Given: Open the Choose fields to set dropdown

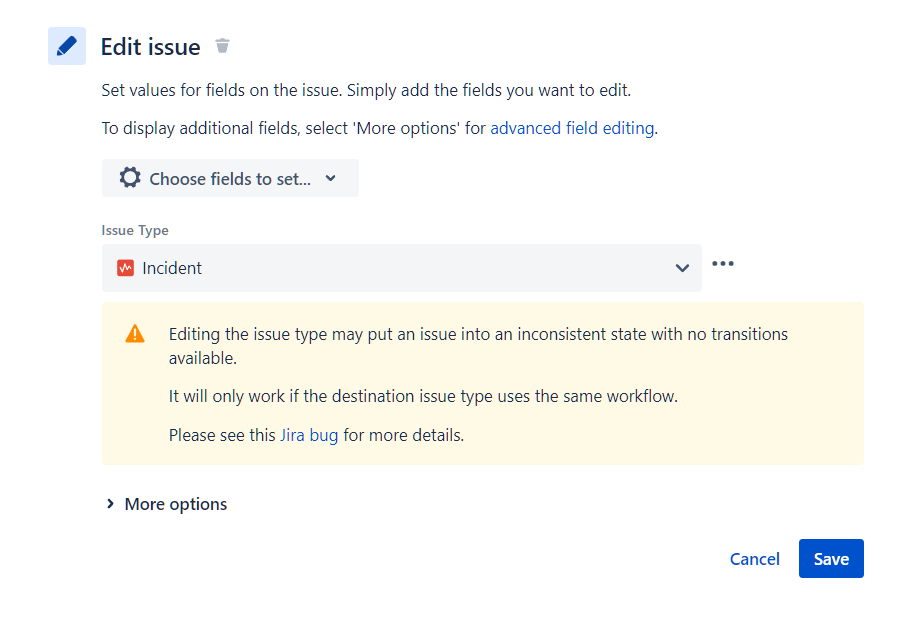Looking at the screenshot, I should [230, 179].
